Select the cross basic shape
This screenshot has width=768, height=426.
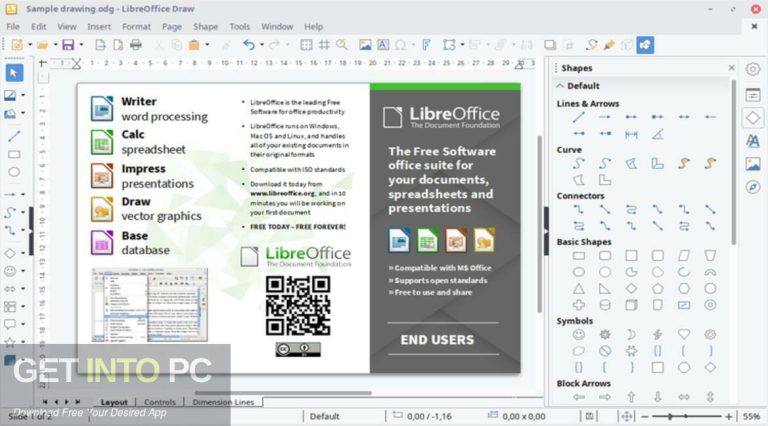tap(579, 305)
